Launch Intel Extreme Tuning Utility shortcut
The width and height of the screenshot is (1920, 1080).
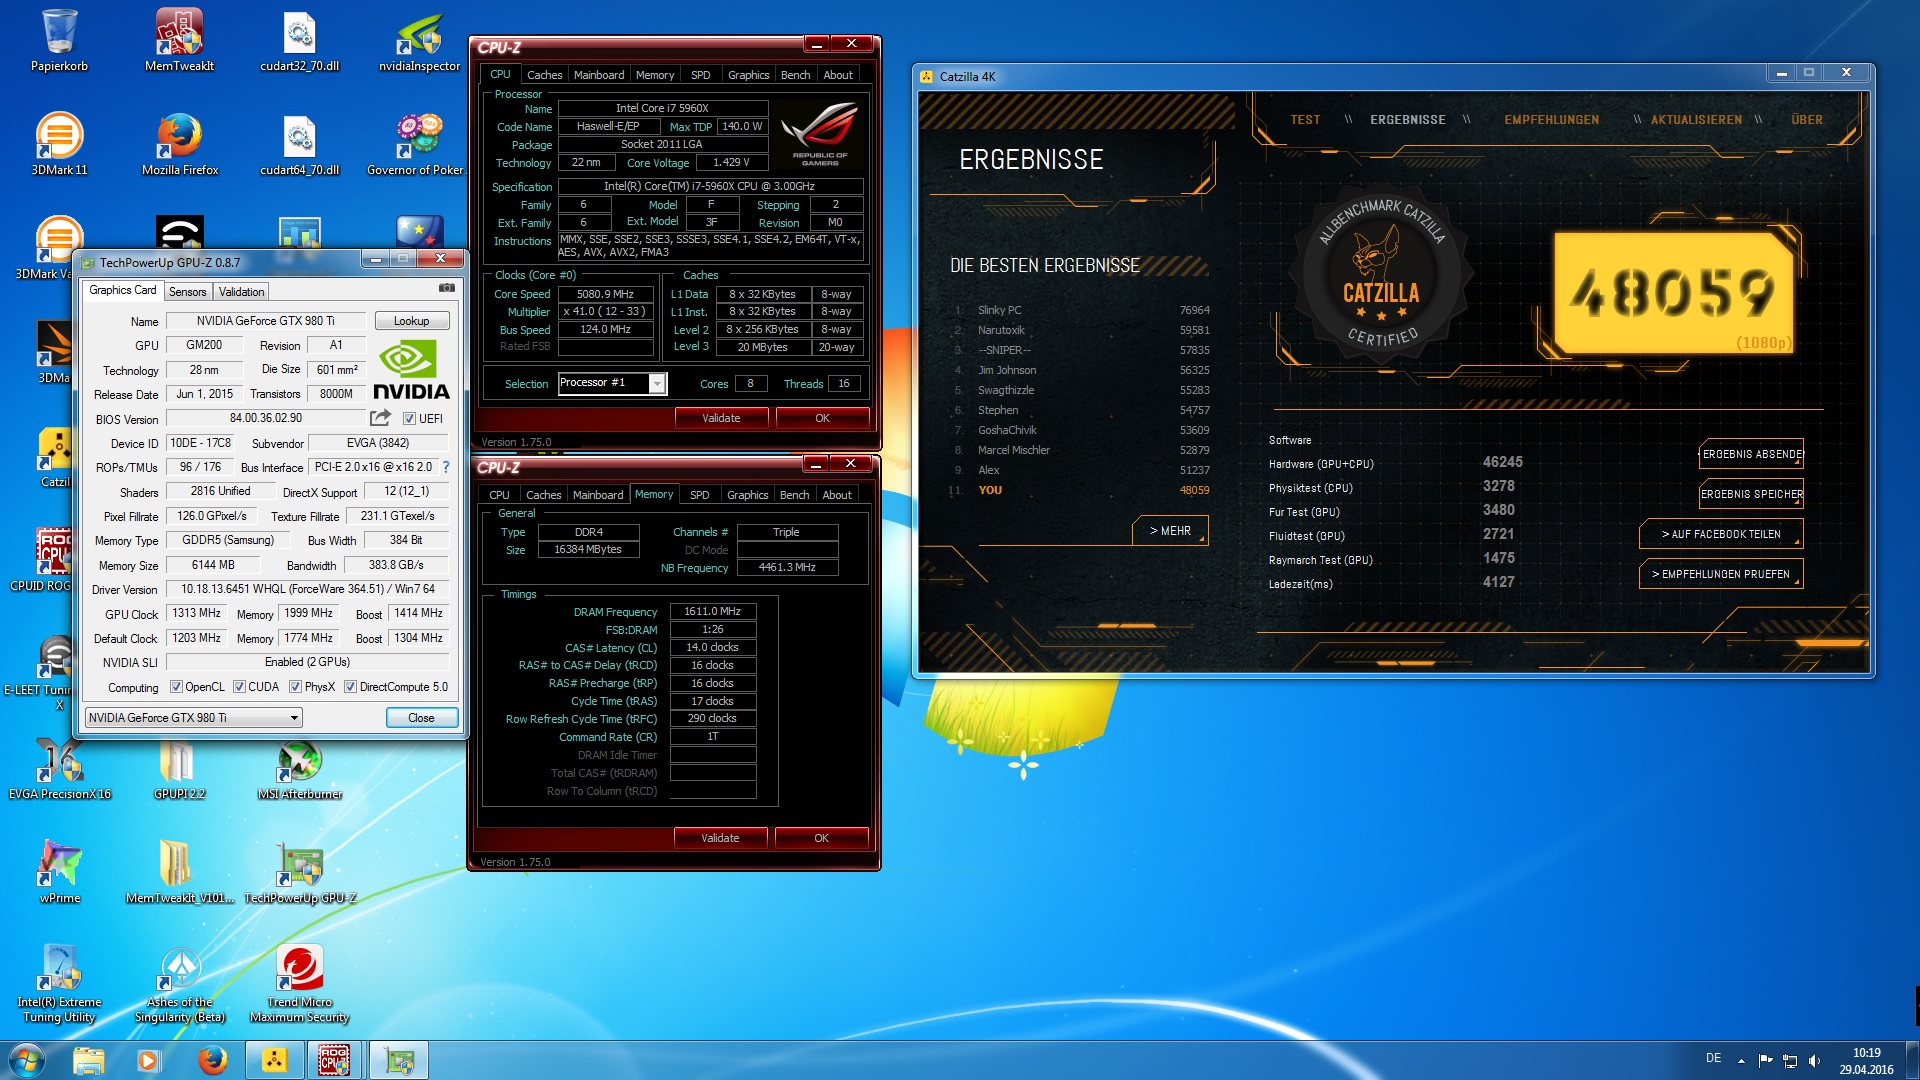(x=59, y=984)
